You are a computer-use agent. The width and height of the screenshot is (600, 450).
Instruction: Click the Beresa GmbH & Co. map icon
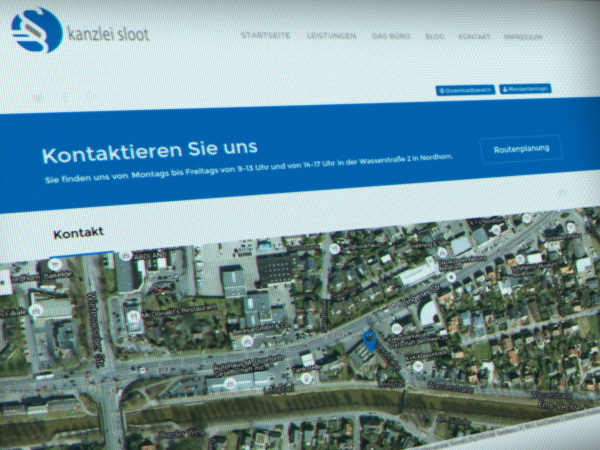[x=247, y=341]
